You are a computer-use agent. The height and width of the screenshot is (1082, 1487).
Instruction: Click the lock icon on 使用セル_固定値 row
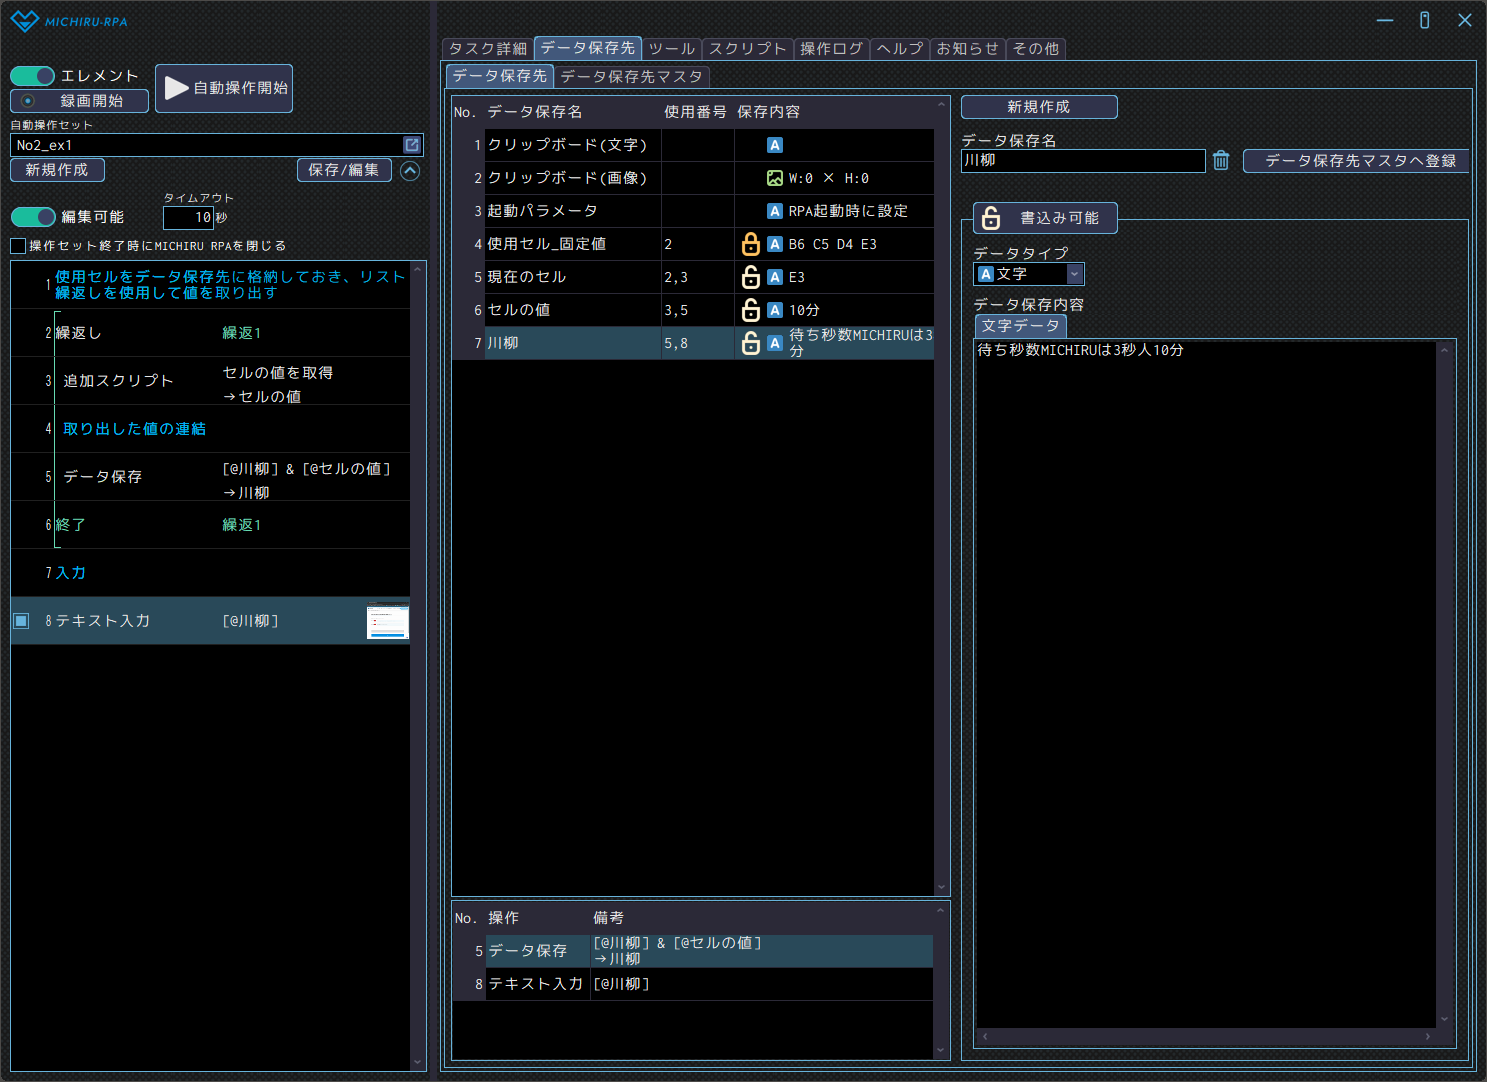click(x=750, y=244)
